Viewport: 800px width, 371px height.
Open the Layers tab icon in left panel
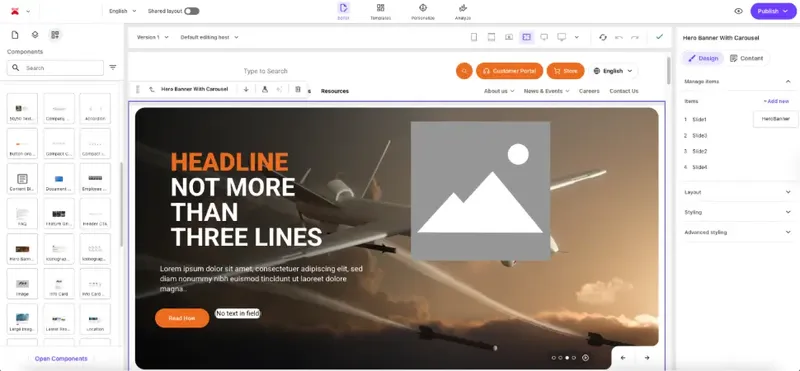(x=35, y=35)
